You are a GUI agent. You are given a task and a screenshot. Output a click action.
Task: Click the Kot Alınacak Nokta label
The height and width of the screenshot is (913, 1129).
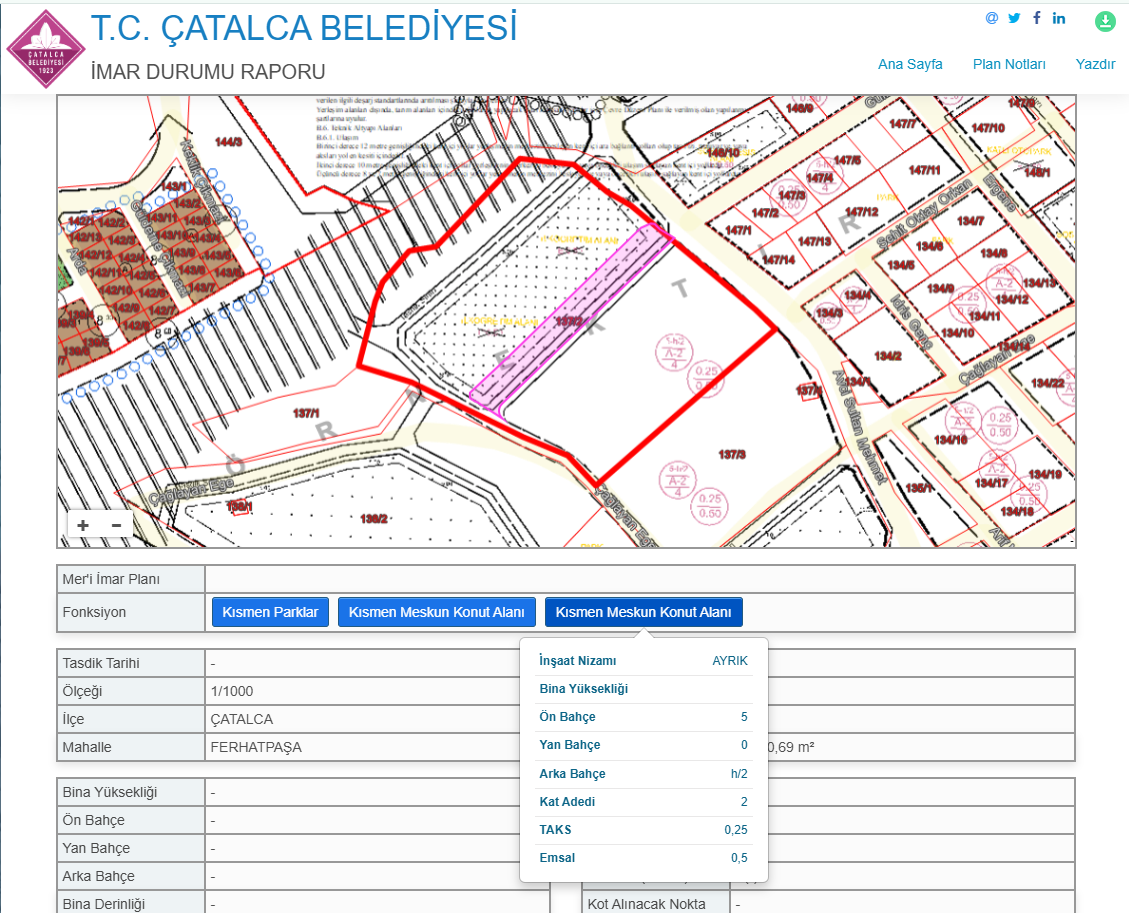(x=647, y=904)
